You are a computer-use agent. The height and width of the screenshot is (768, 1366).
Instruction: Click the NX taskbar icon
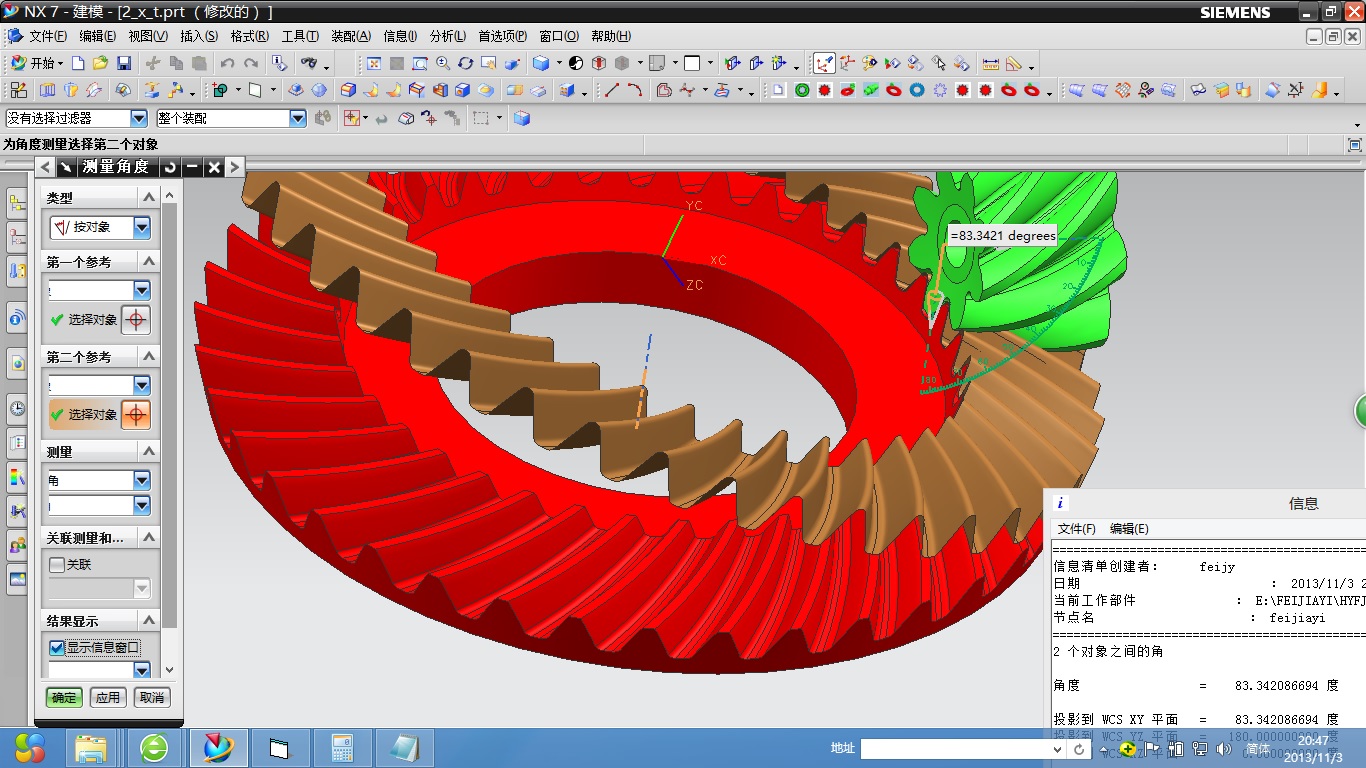[218, 748]
